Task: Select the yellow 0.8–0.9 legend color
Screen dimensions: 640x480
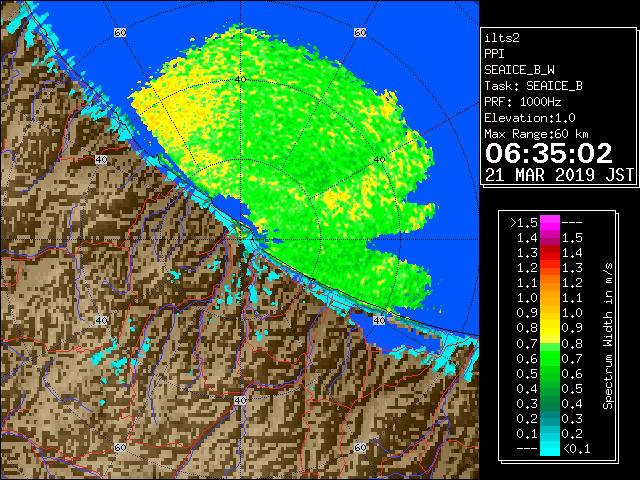Action: tap(550, 328)
